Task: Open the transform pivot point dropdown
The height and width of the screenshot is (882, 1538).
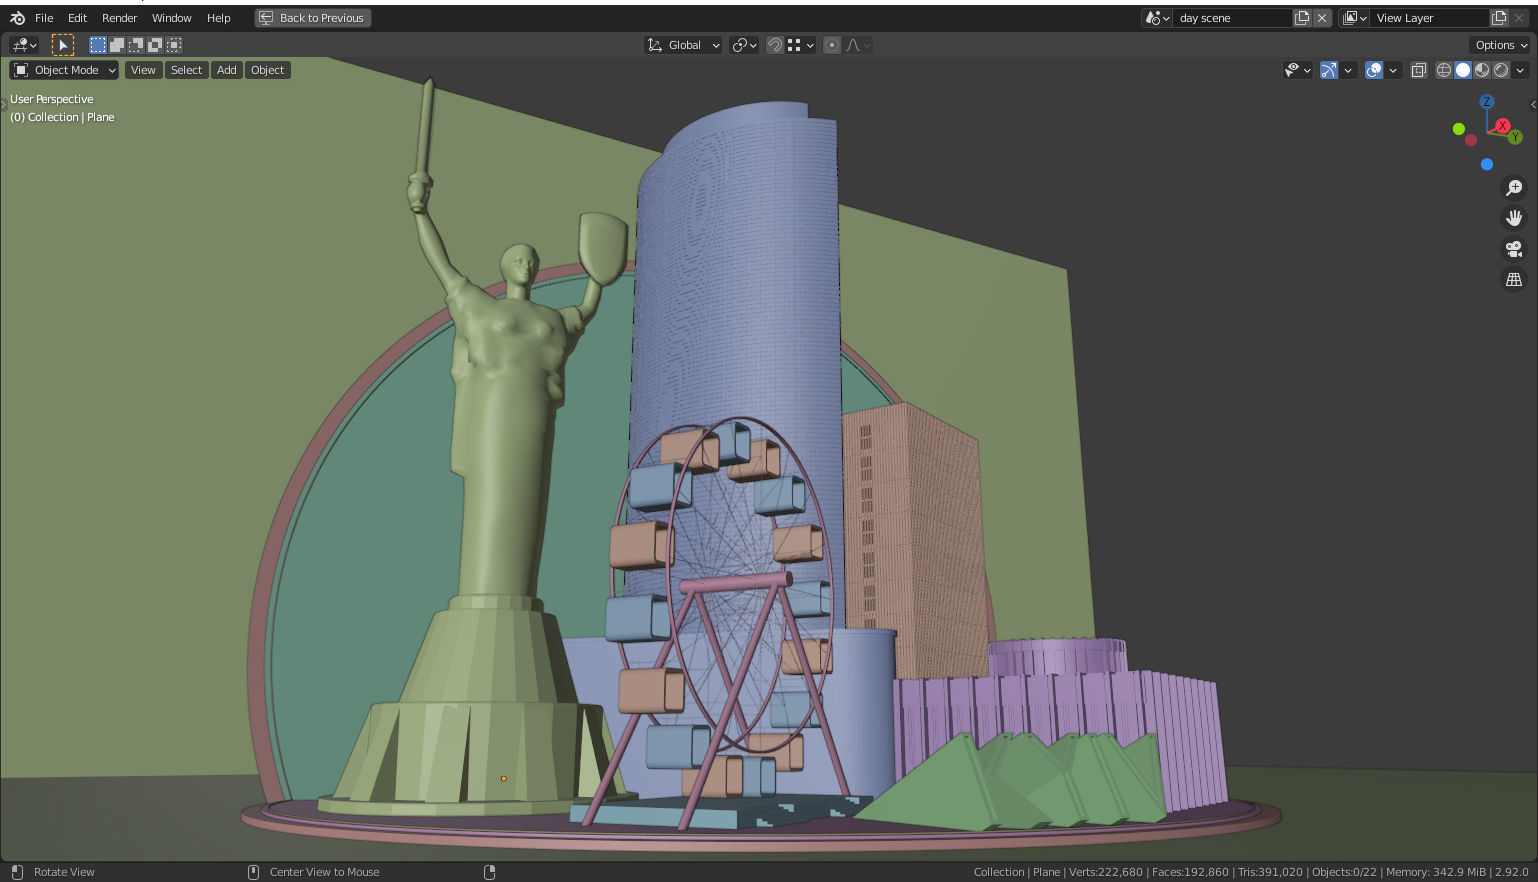Action: pyautogui.click(x=744, y=45)
